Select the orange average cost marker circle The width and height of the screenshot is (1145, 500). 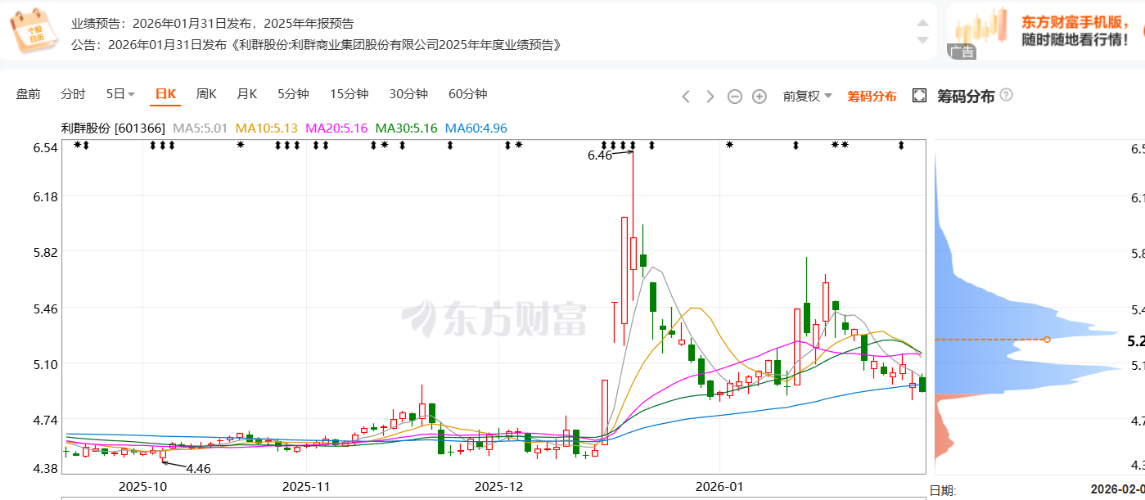coord(1046,339)
